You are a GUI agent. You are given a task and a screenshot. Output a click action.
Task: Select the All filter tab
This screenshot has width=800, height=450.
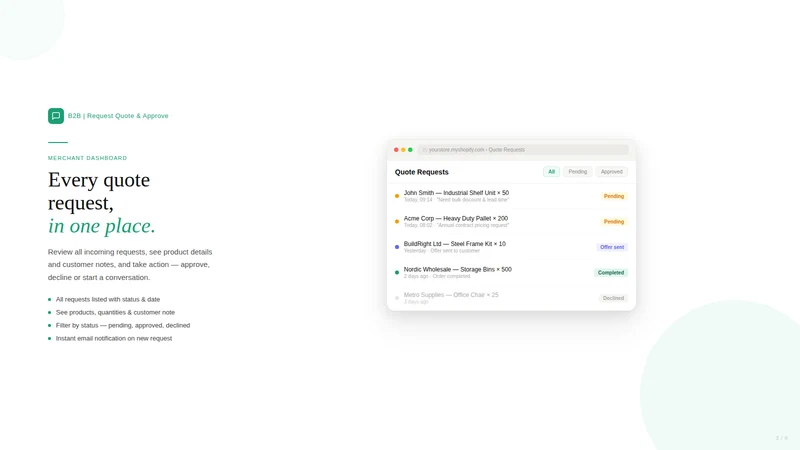[x=552, y=172]
